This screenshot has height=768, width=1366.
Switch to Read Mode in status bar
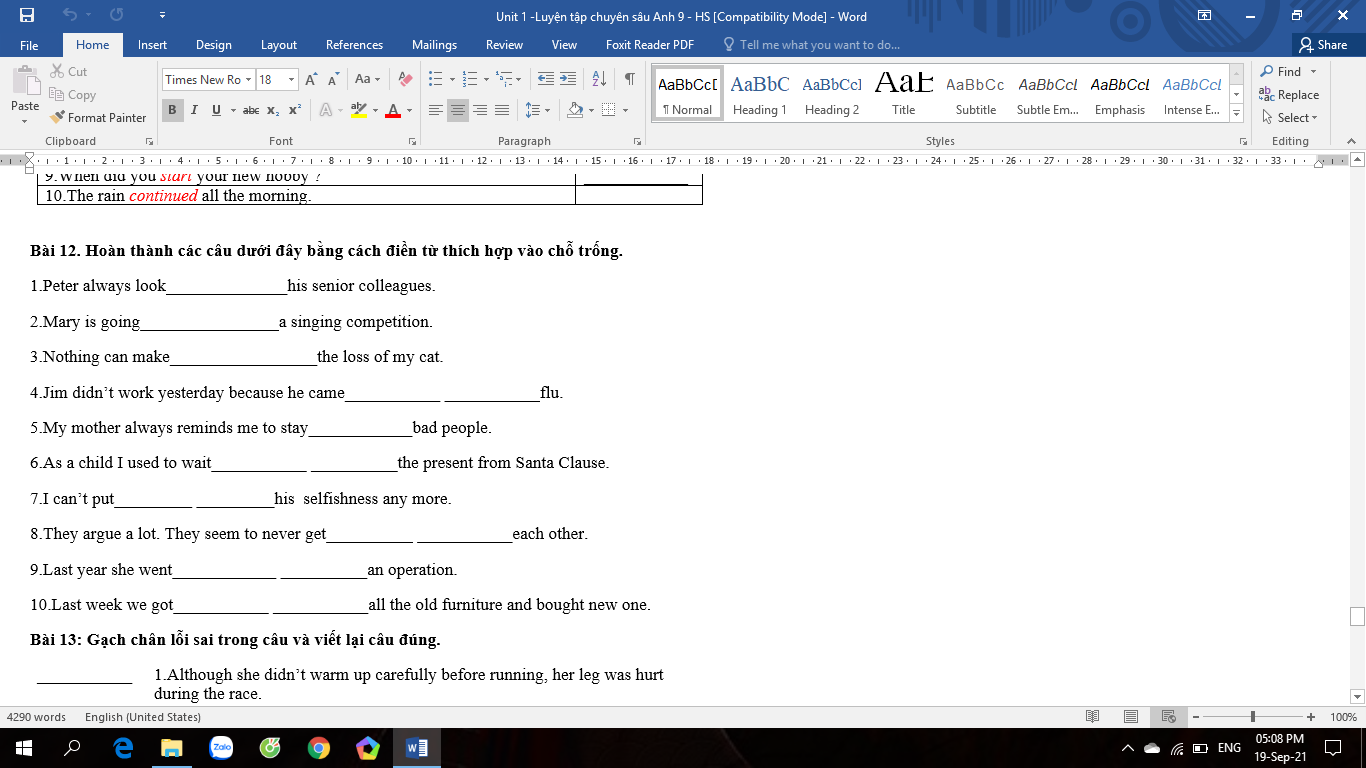click(1093, 717)
